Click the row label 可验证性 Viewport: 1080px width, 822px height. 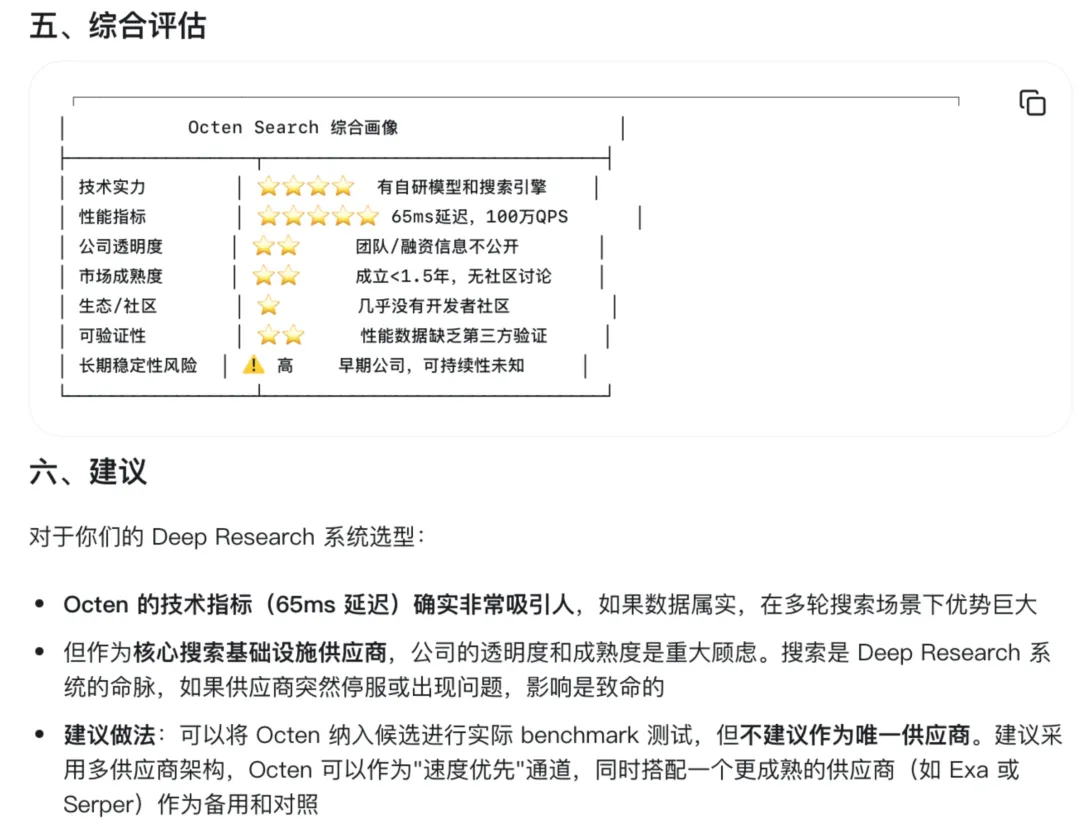point(112,335)
